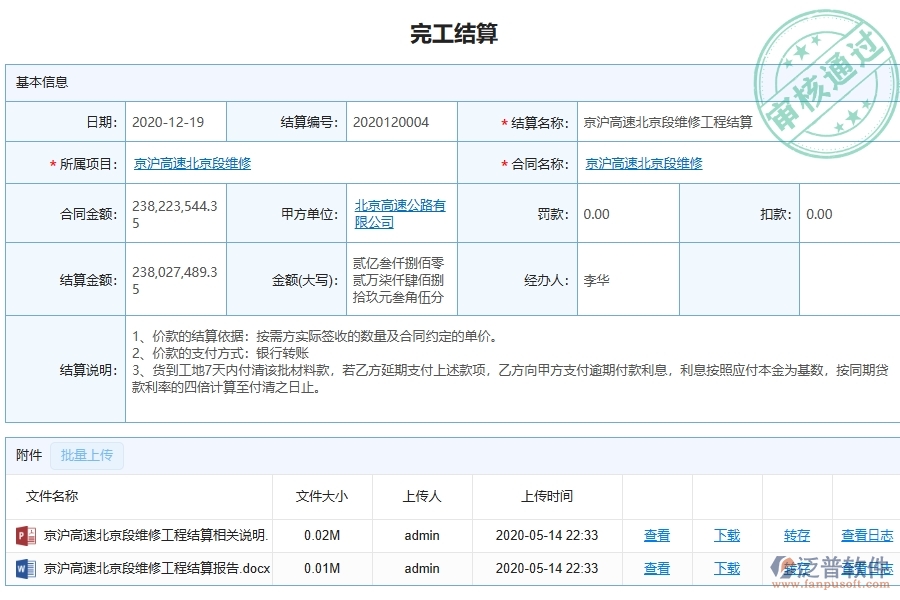900x600 pixels.
Task: Click the red asterisk beside 合同名称
Action: point(502,163)
